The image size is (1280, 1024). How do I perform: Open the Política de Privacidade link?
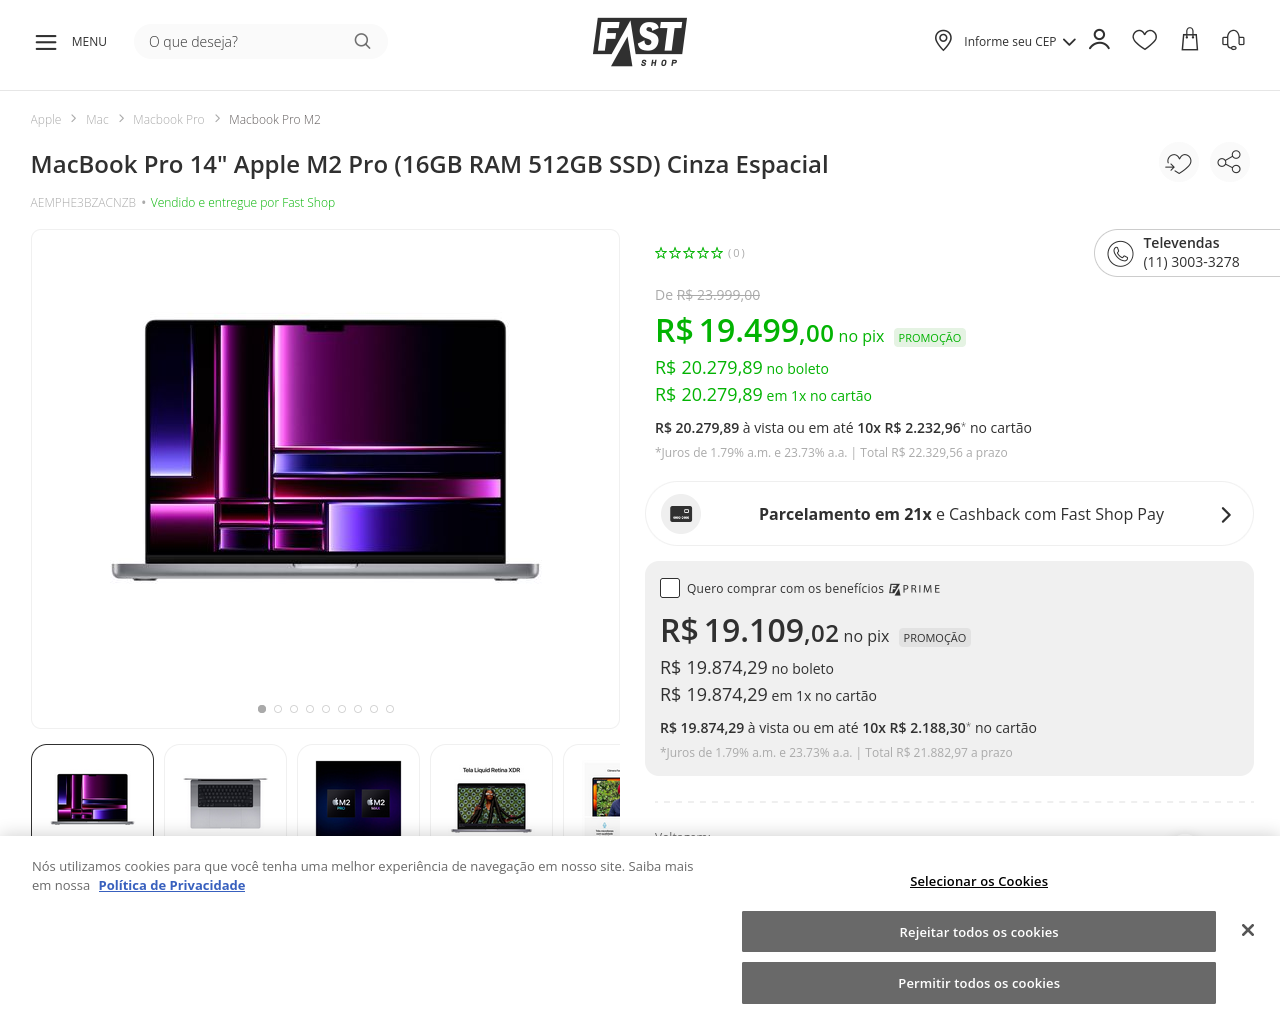tap(172, 885)
